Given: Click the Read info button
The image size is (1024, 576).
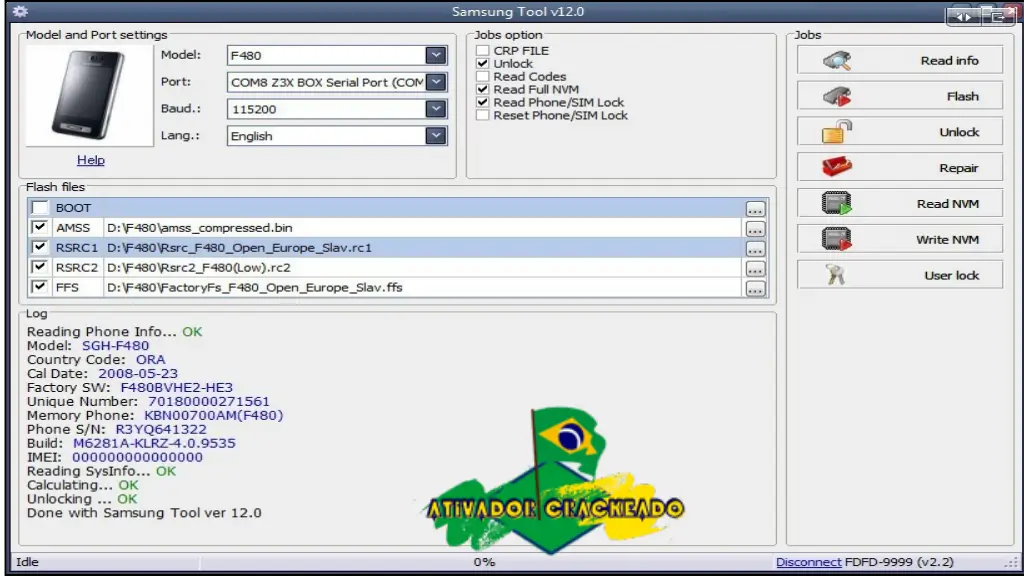Looking at the screenshot, I should (x=900, y=60).
